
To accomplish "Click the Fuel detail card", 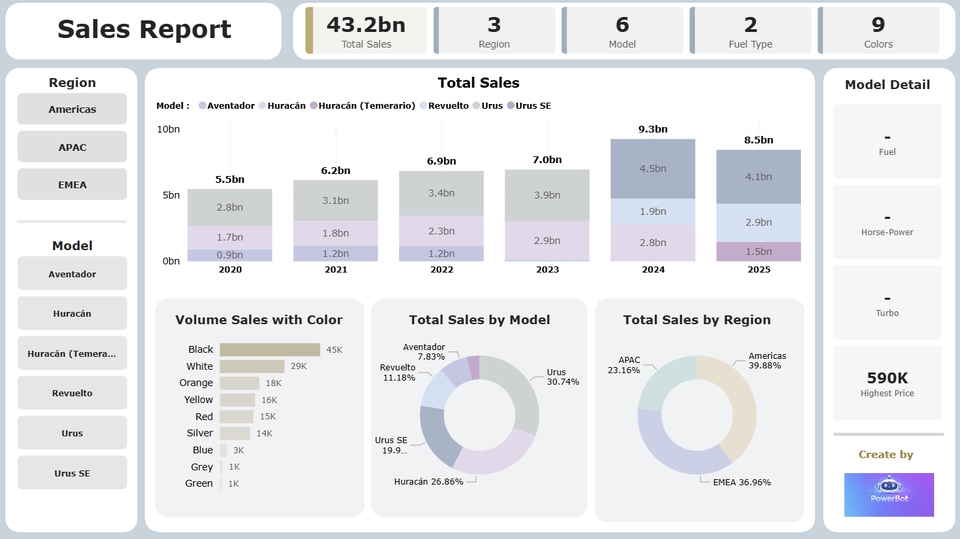I will point(887,142).
